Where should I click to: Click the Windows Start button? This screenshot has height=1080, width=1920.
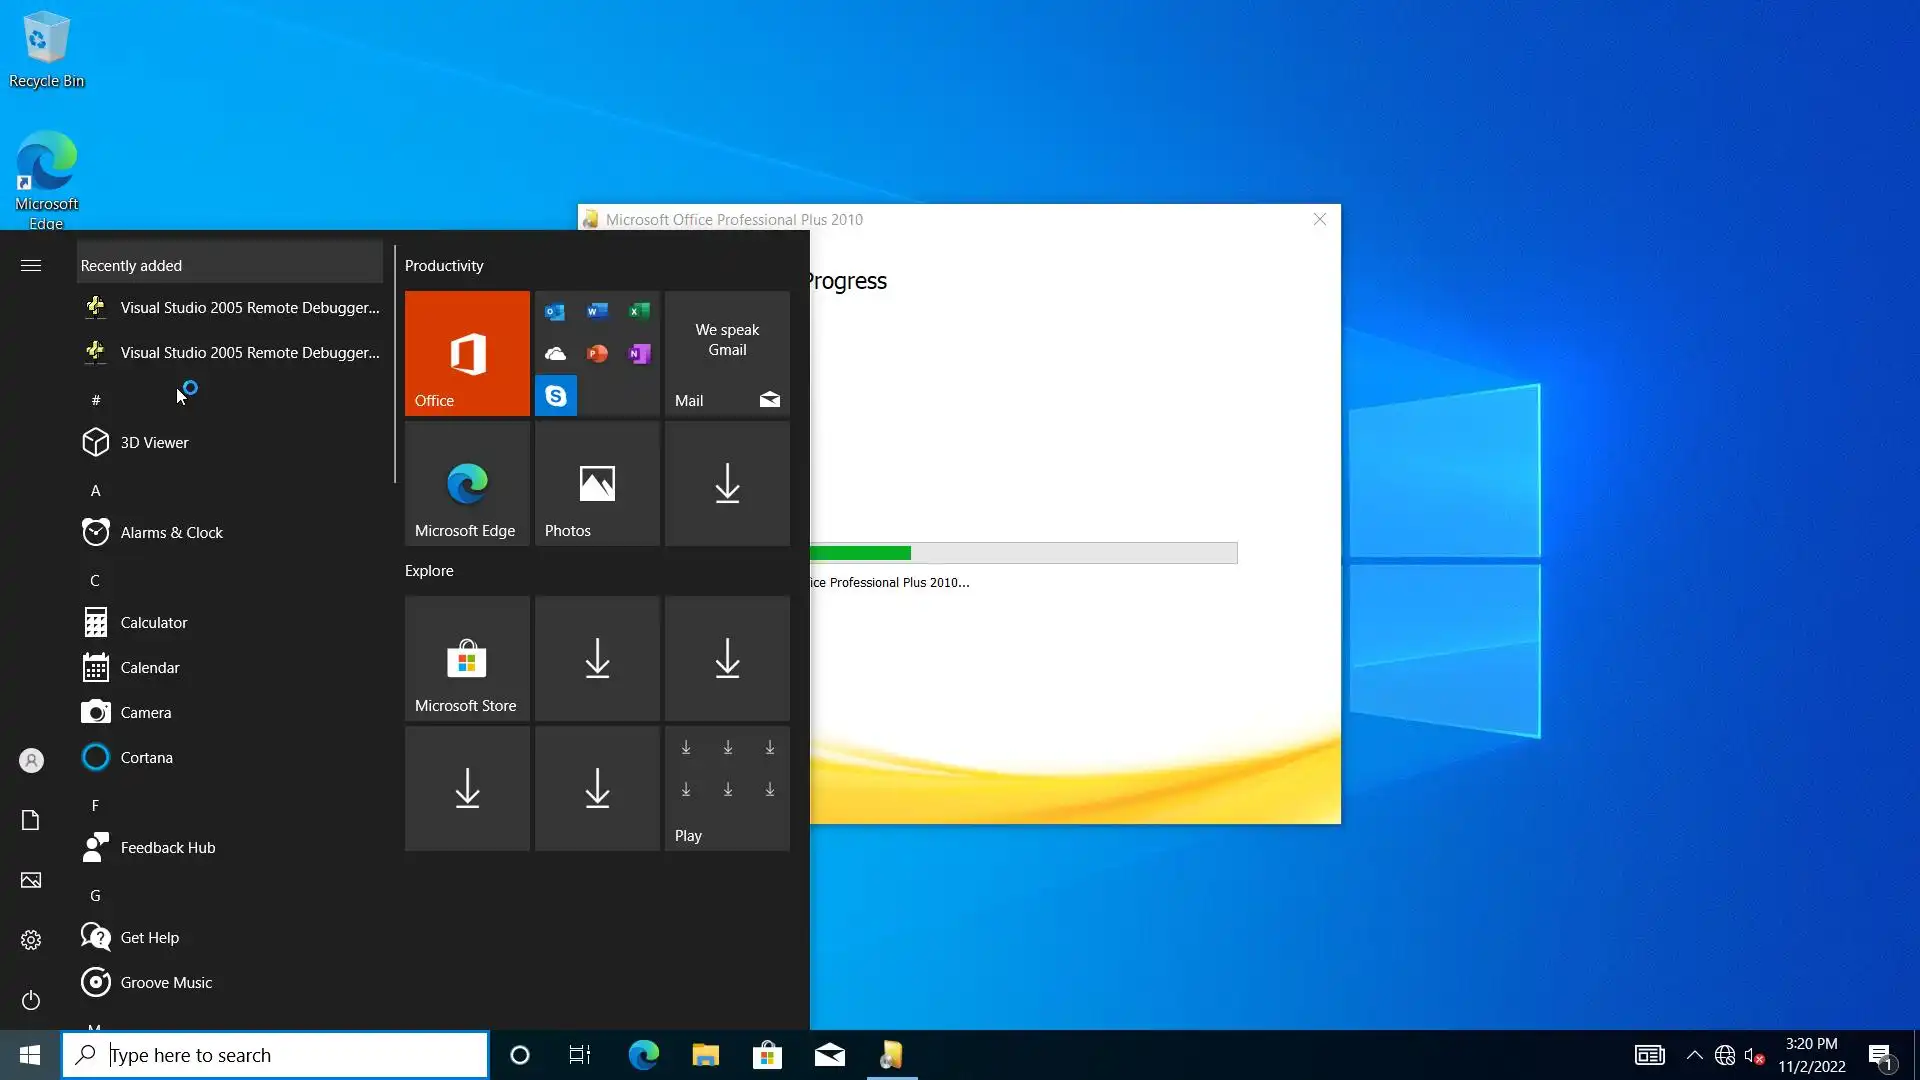30,1055
